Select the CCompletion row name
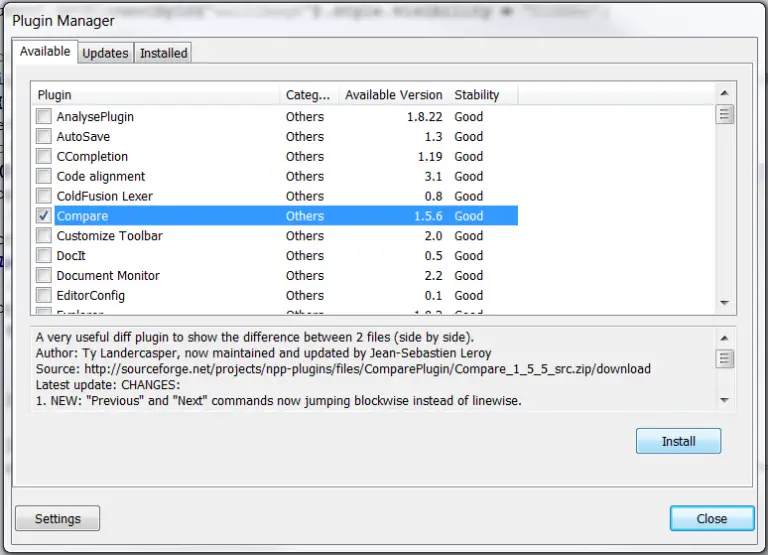This screenshot has width=768, height=555. pos(92,156)
